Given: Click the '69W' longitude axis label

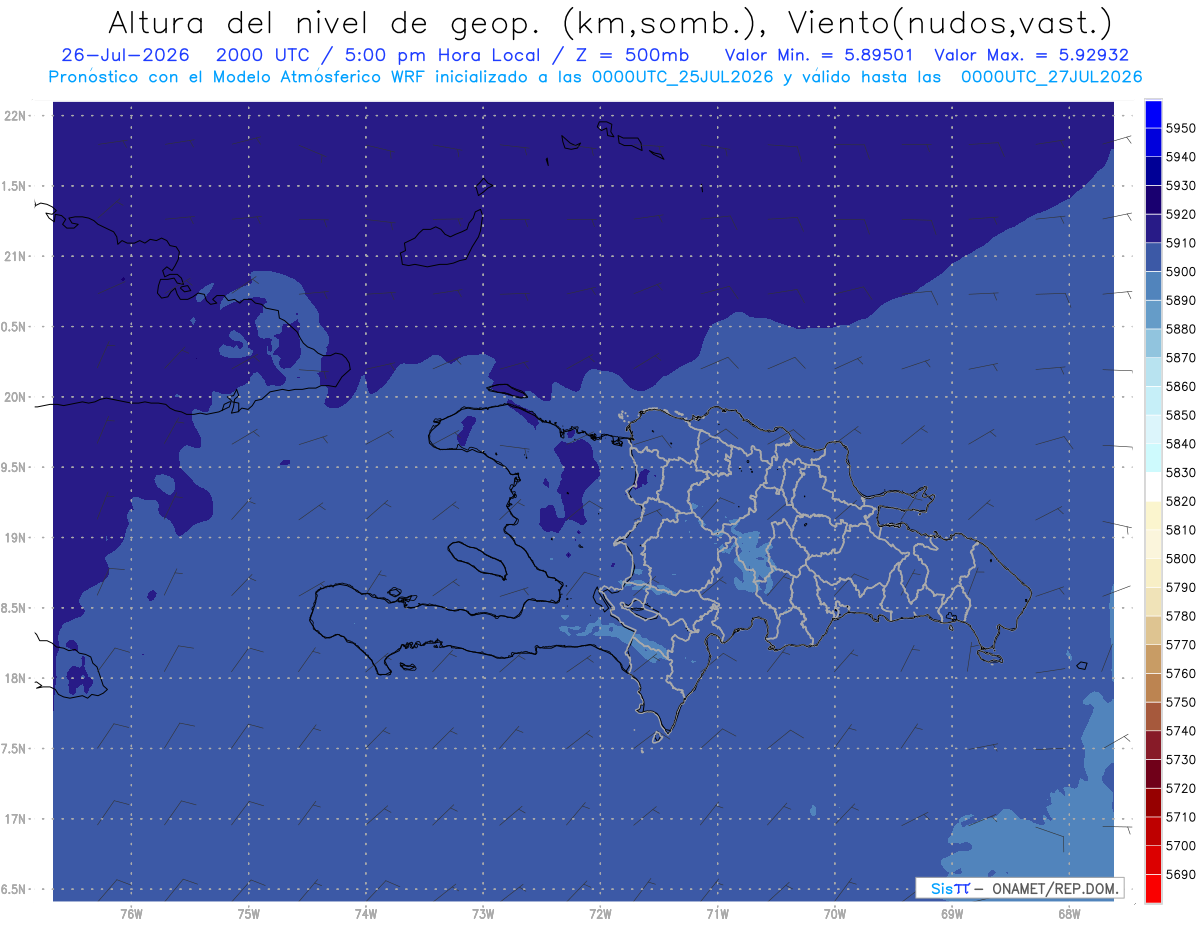Looking at the screenshot, I should coord(951,914).
